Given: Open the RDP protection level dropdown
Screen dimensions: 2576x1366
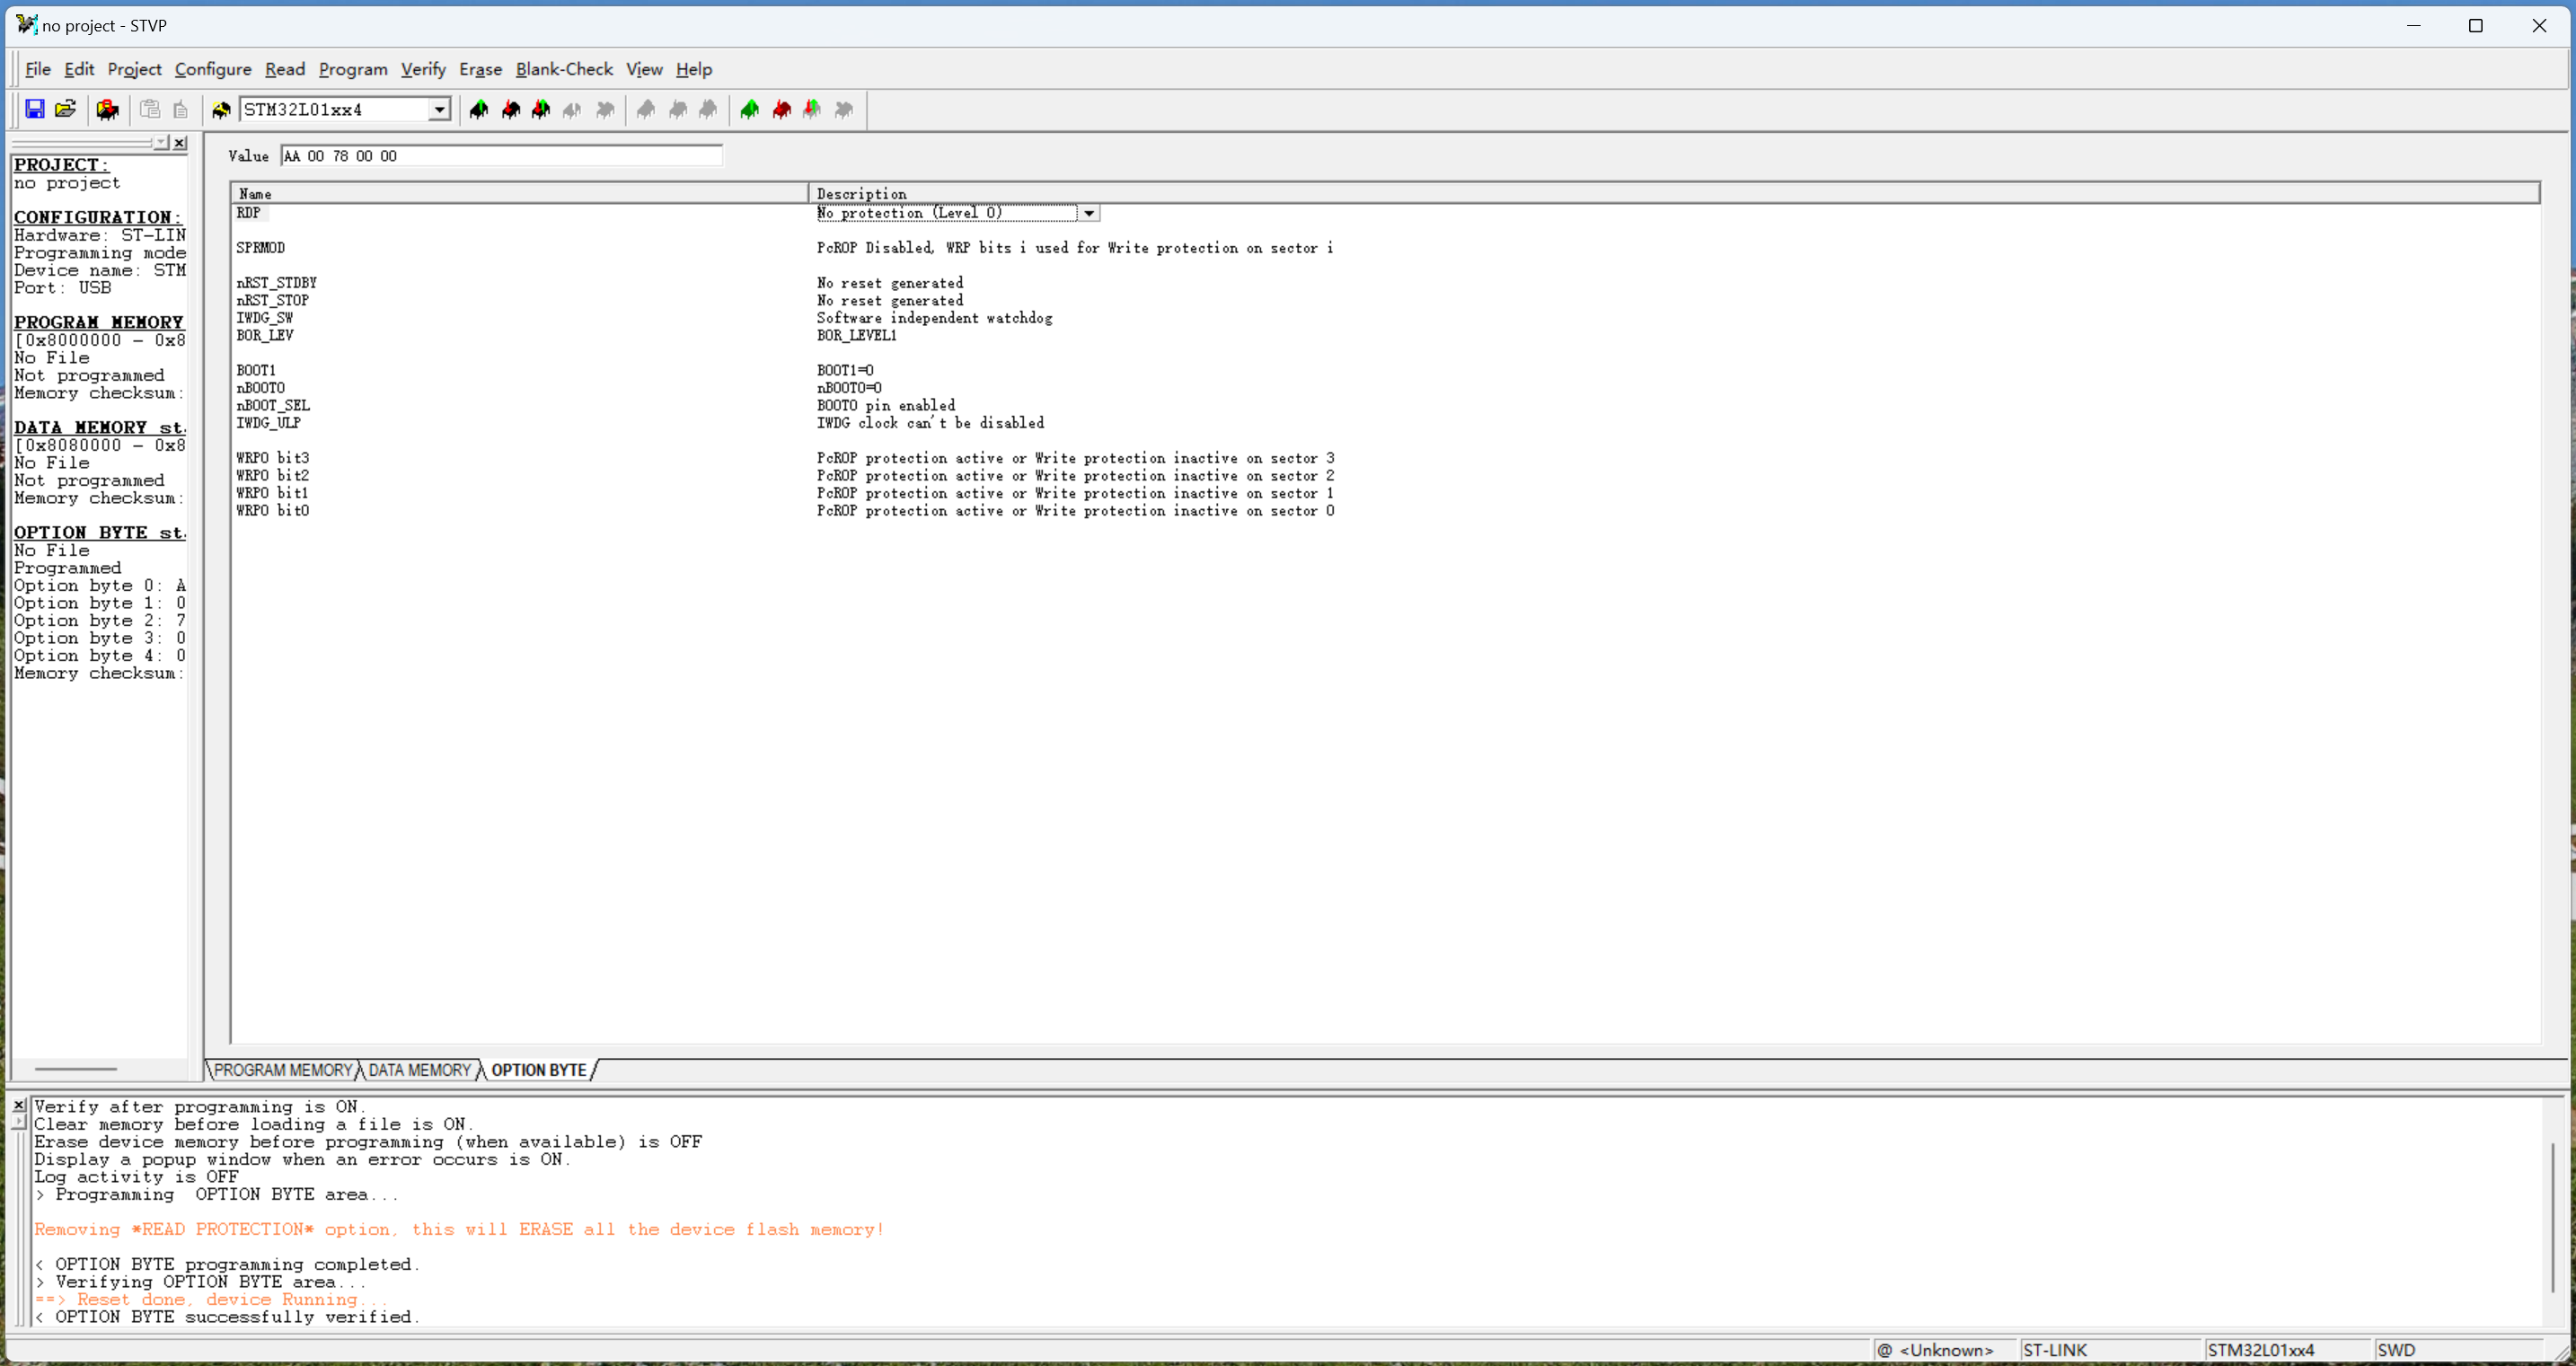Looking at the screenshot, I should [x=1088, y=212].
